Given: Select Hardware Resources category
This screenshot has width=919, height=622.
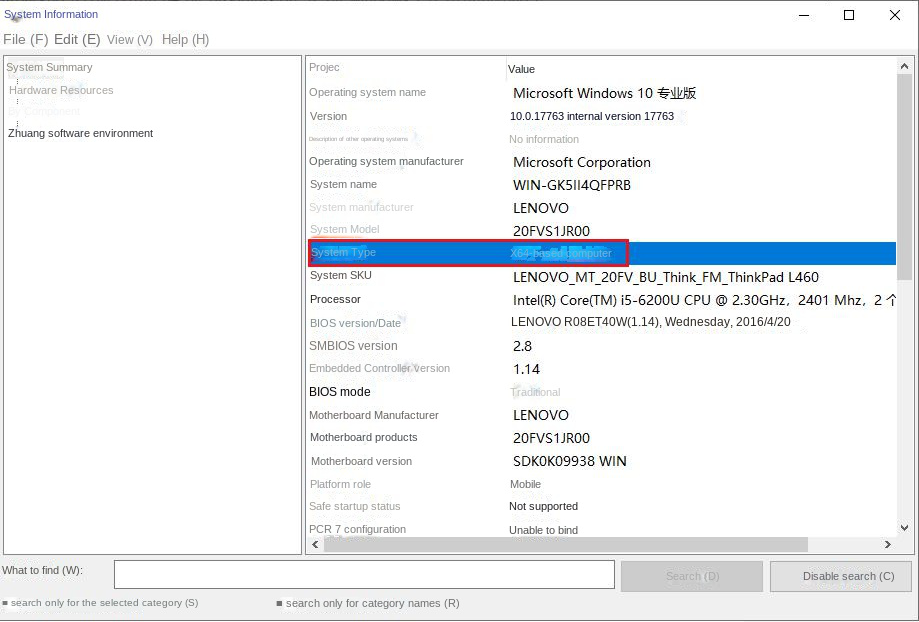Looking at the screenshot, I should 61,90.
